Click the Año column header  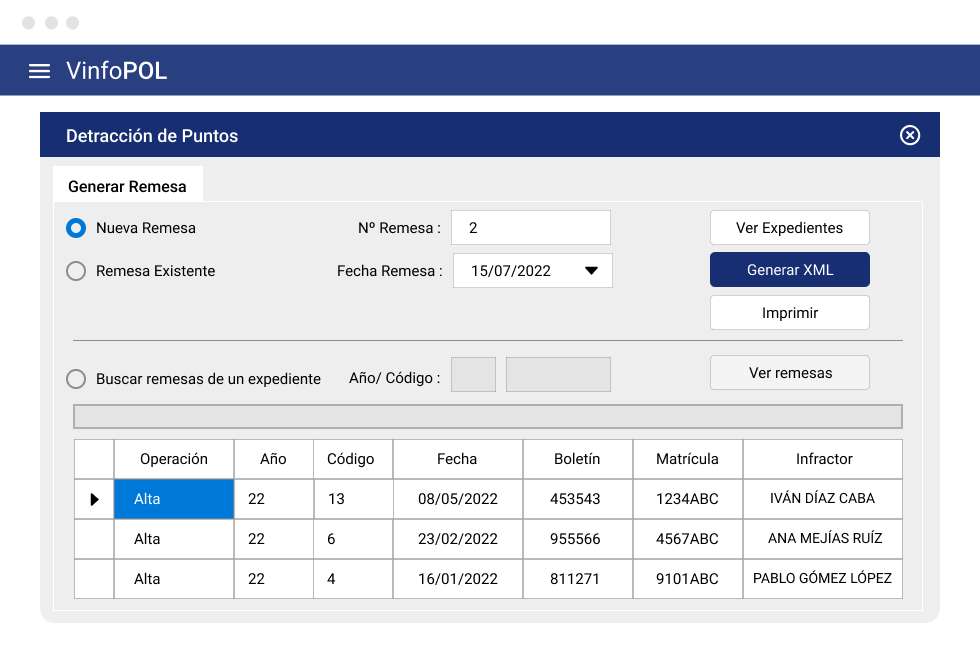pyautogui.click(x=273, y=459)
